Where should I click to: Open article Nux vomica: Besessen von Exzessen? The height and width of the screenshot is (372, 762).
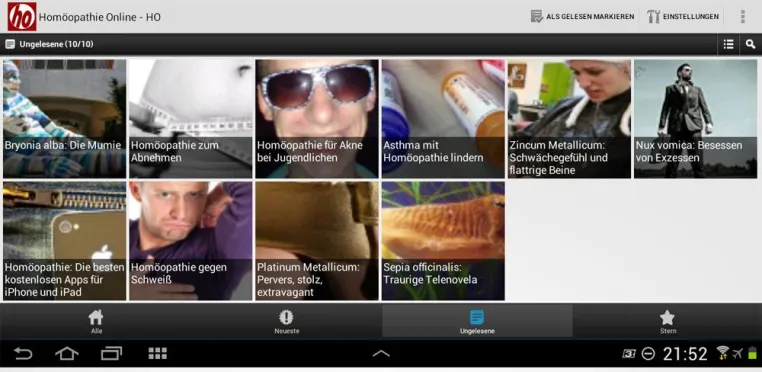pos(695,119)
